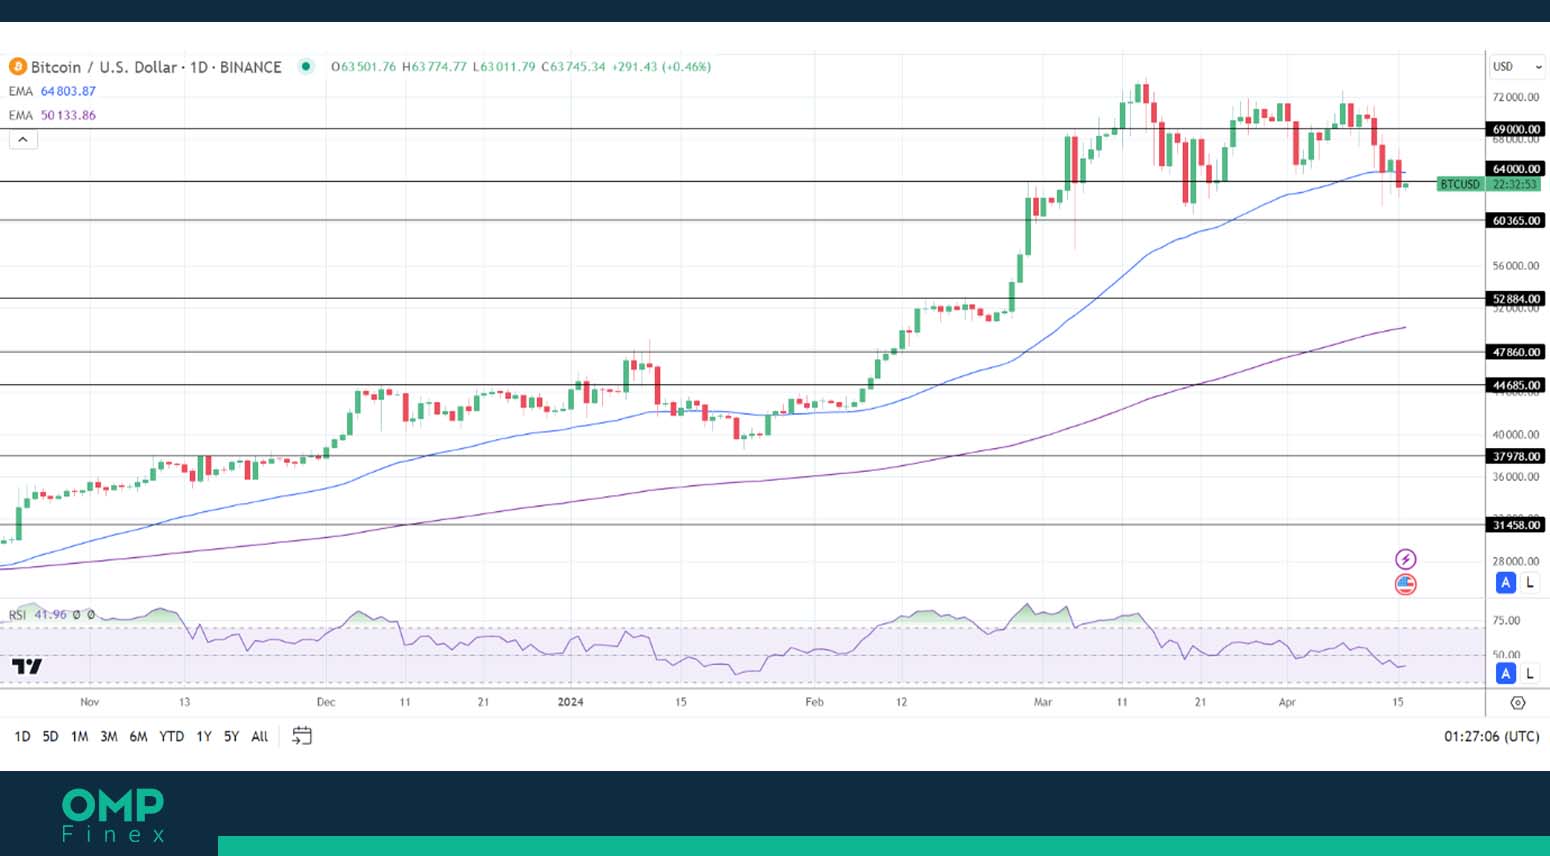The height and width of the screenshot is (856, 1550).
Task: Click the 47860.00 price line label
Action: (1516, 352)
